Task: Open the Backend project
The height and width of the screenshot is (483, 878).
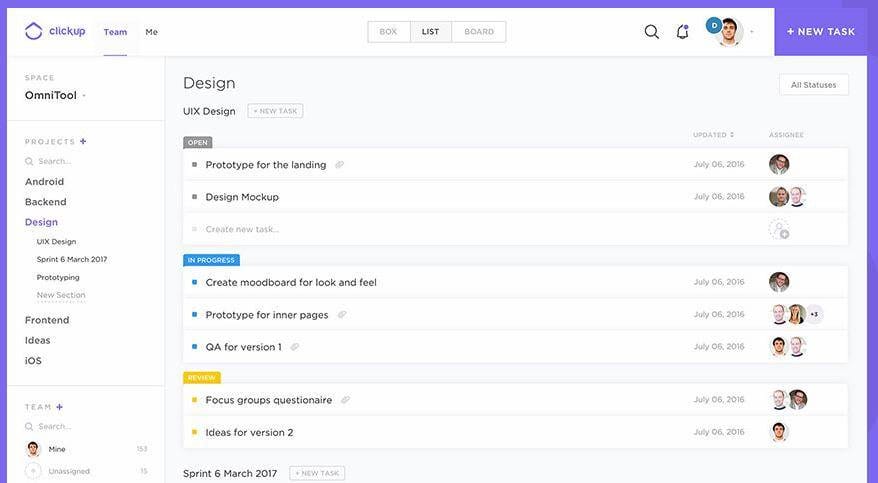Action: [45, 201]
